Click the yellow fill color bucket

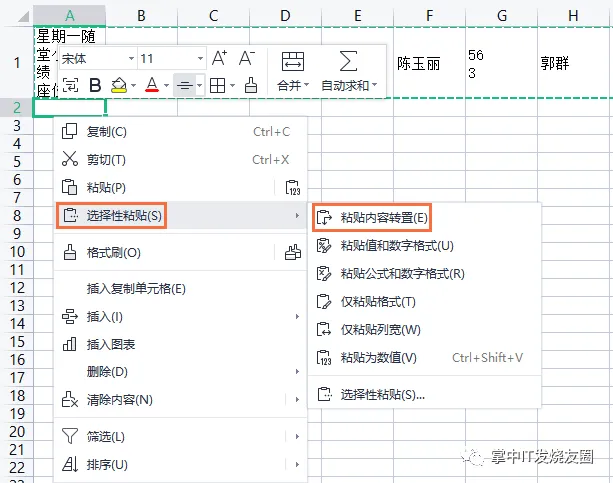click(x=120, y=85)
